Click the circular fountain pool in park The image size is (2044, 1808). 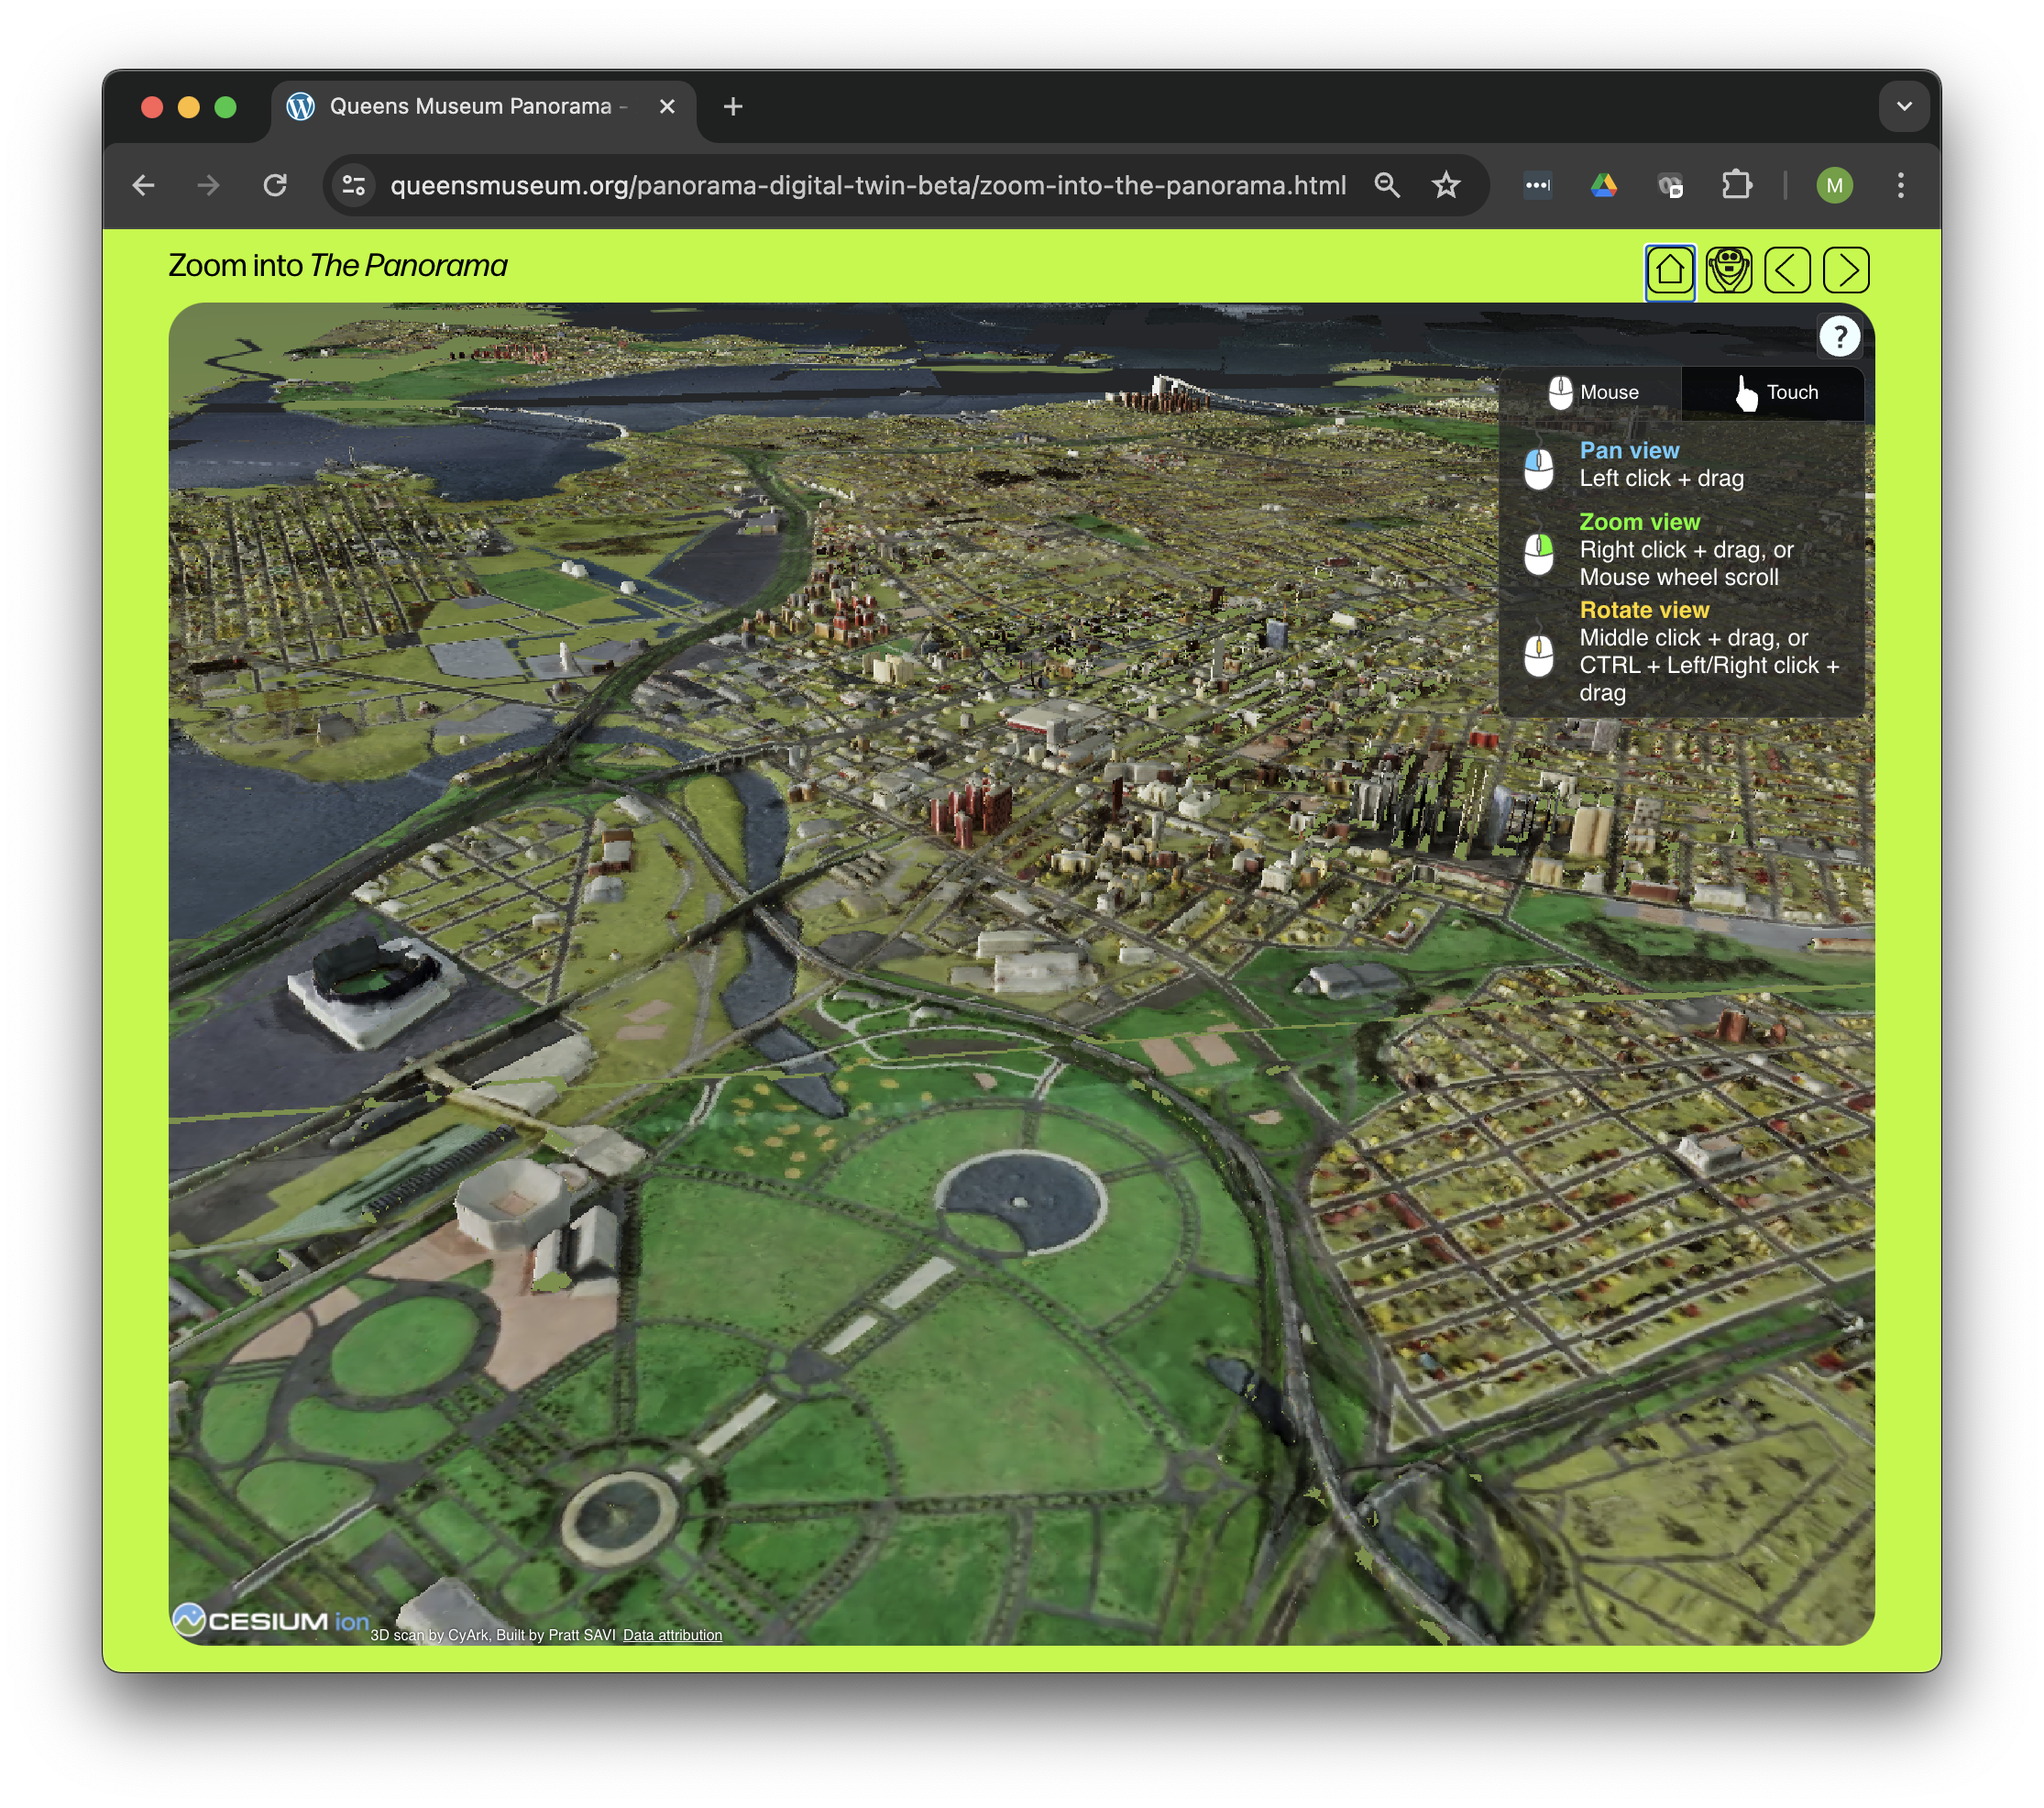point(1021,1200)
